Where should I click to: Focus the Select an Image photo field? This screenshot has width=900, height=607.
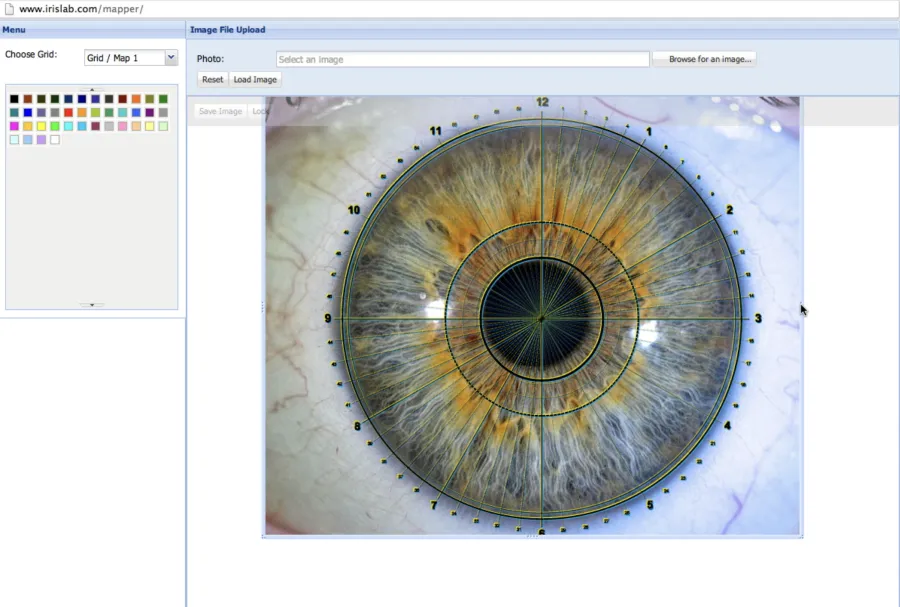[x=463, y=59]
